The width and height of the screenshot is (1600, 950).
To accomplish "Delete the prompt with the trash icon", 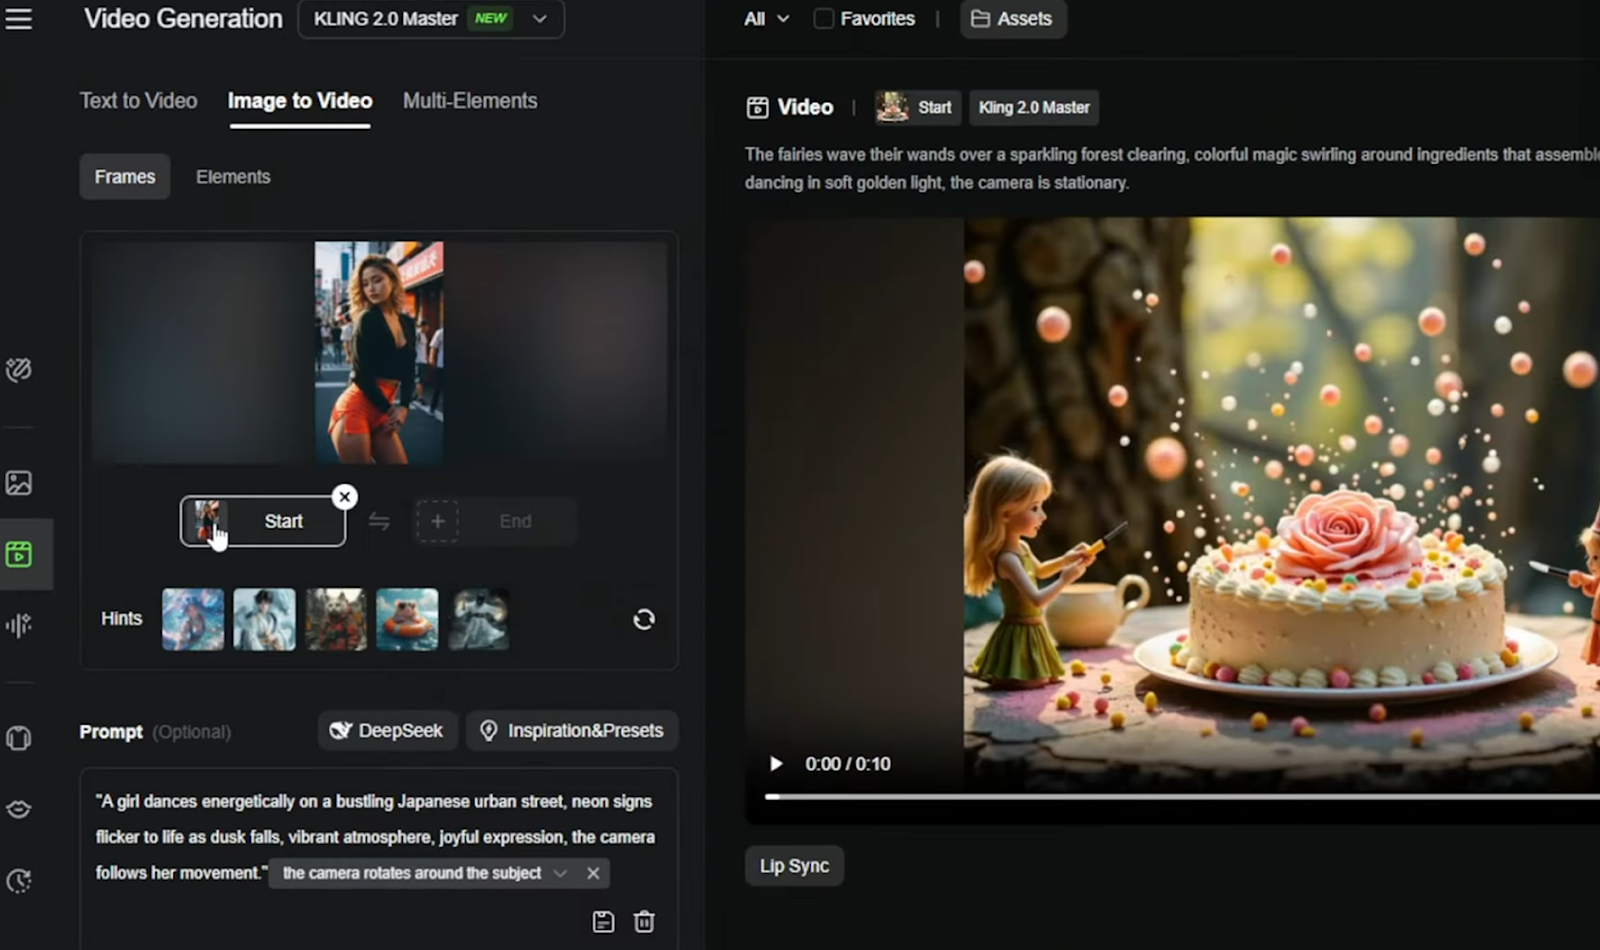I will click(645, 921).
